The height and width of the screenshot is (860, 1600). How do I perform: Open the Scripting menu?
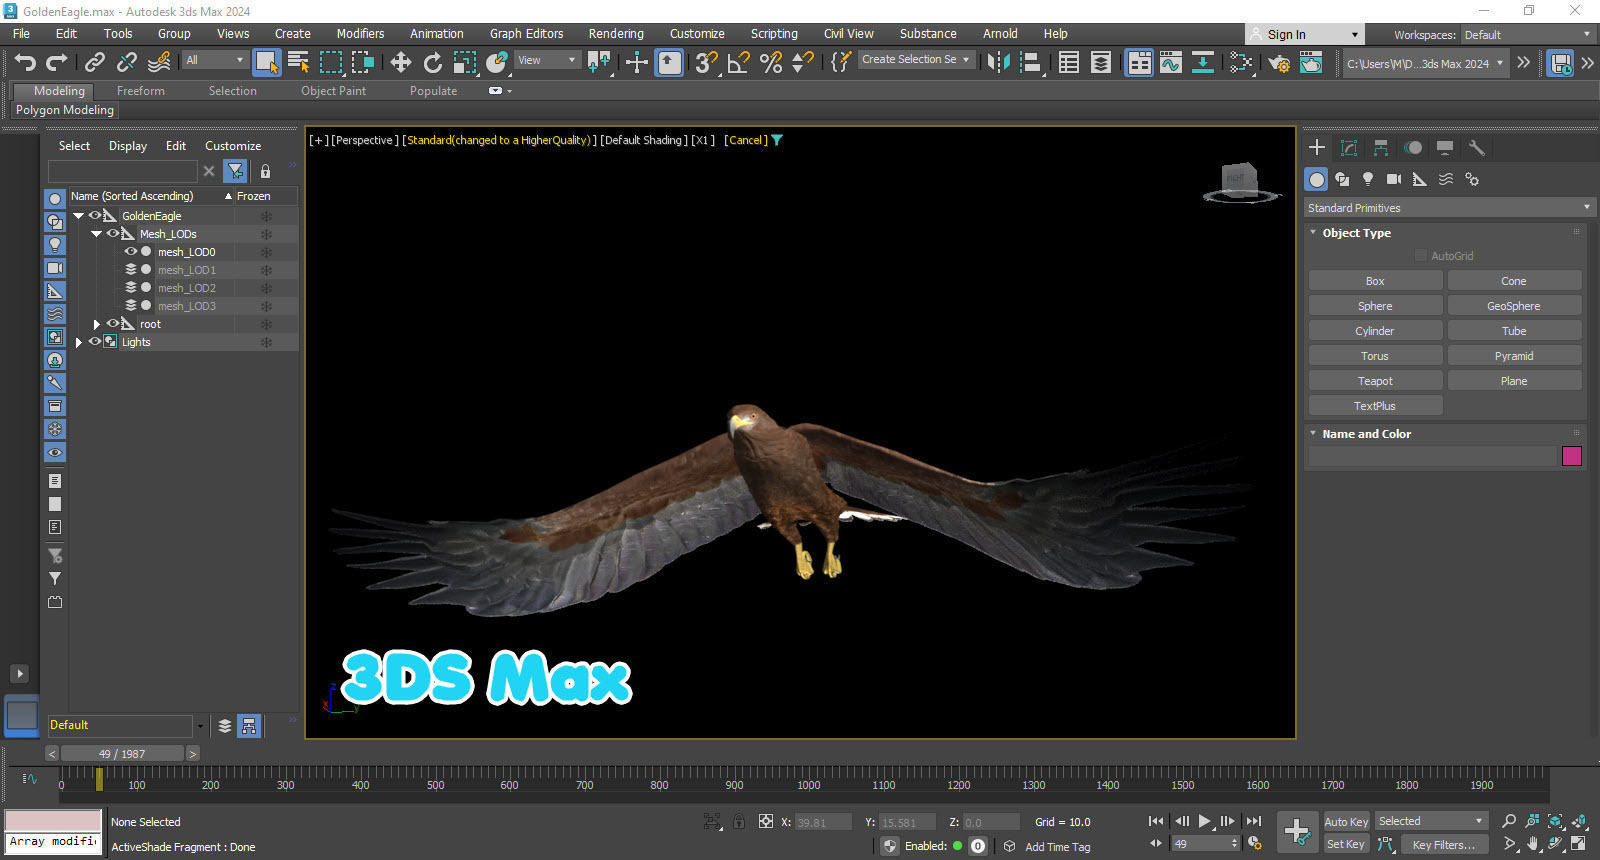point(774,33)
